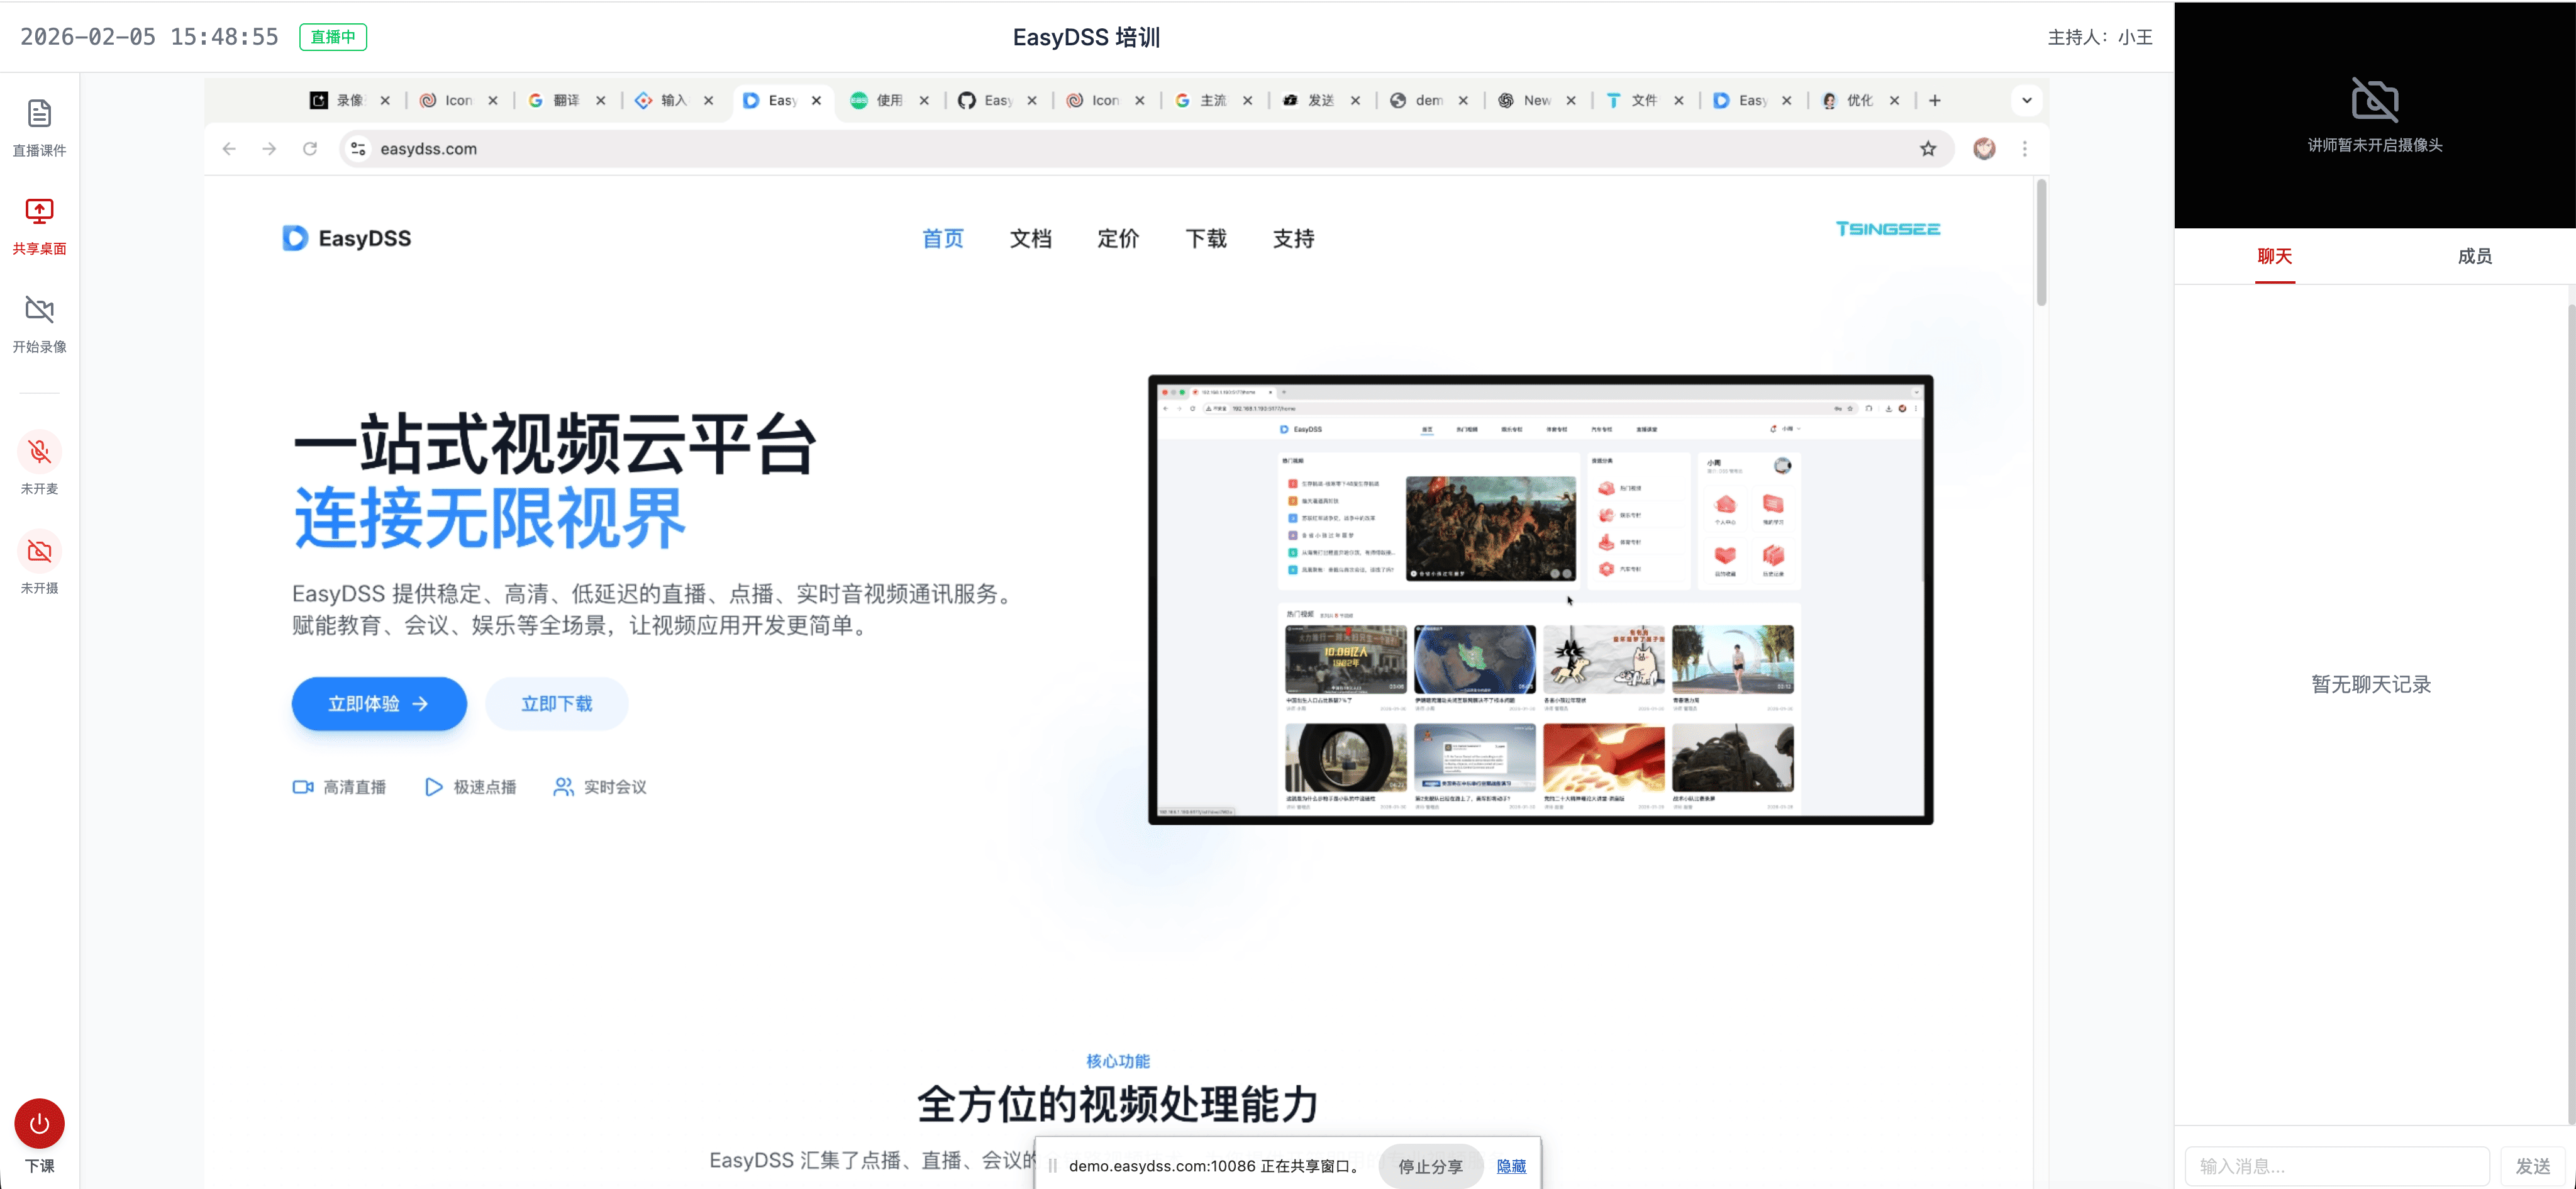Click the 实时会议 feature label
Screen dimensions: 2576x1189
600,787
